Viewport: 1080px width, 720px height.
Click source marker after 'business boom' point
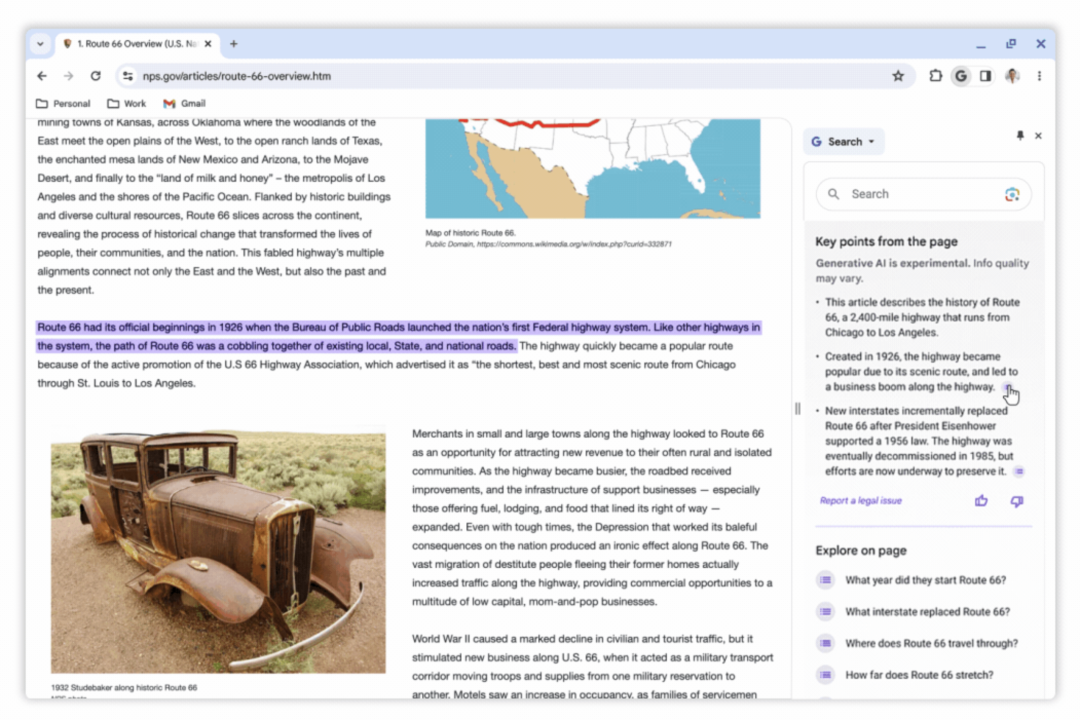tap(1008, 387)
